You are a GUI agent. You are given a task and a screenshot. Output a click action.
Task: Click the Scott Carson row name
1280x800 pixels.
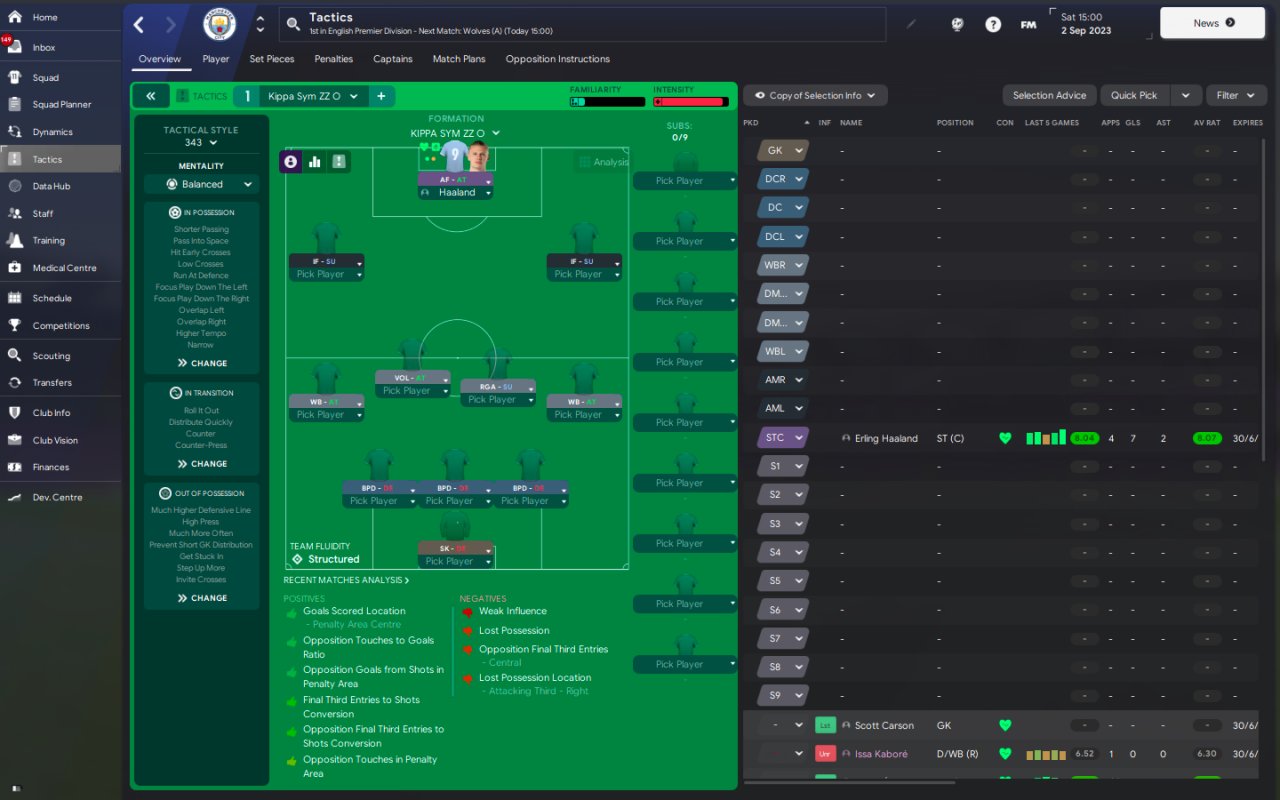click(884, 725)
